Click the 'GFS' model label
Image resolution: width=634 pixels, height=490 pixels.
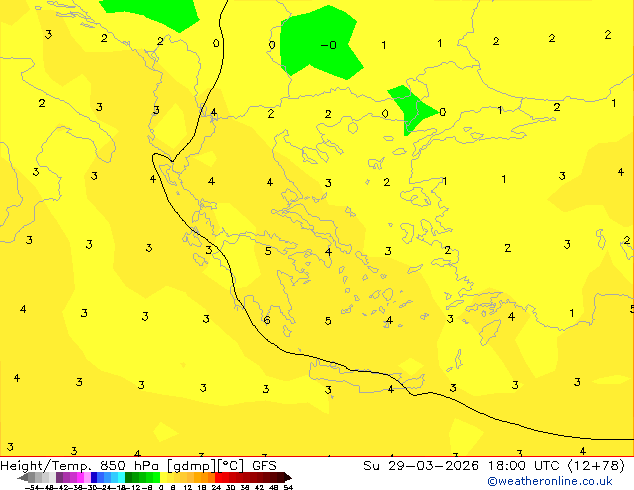(264, 466)
